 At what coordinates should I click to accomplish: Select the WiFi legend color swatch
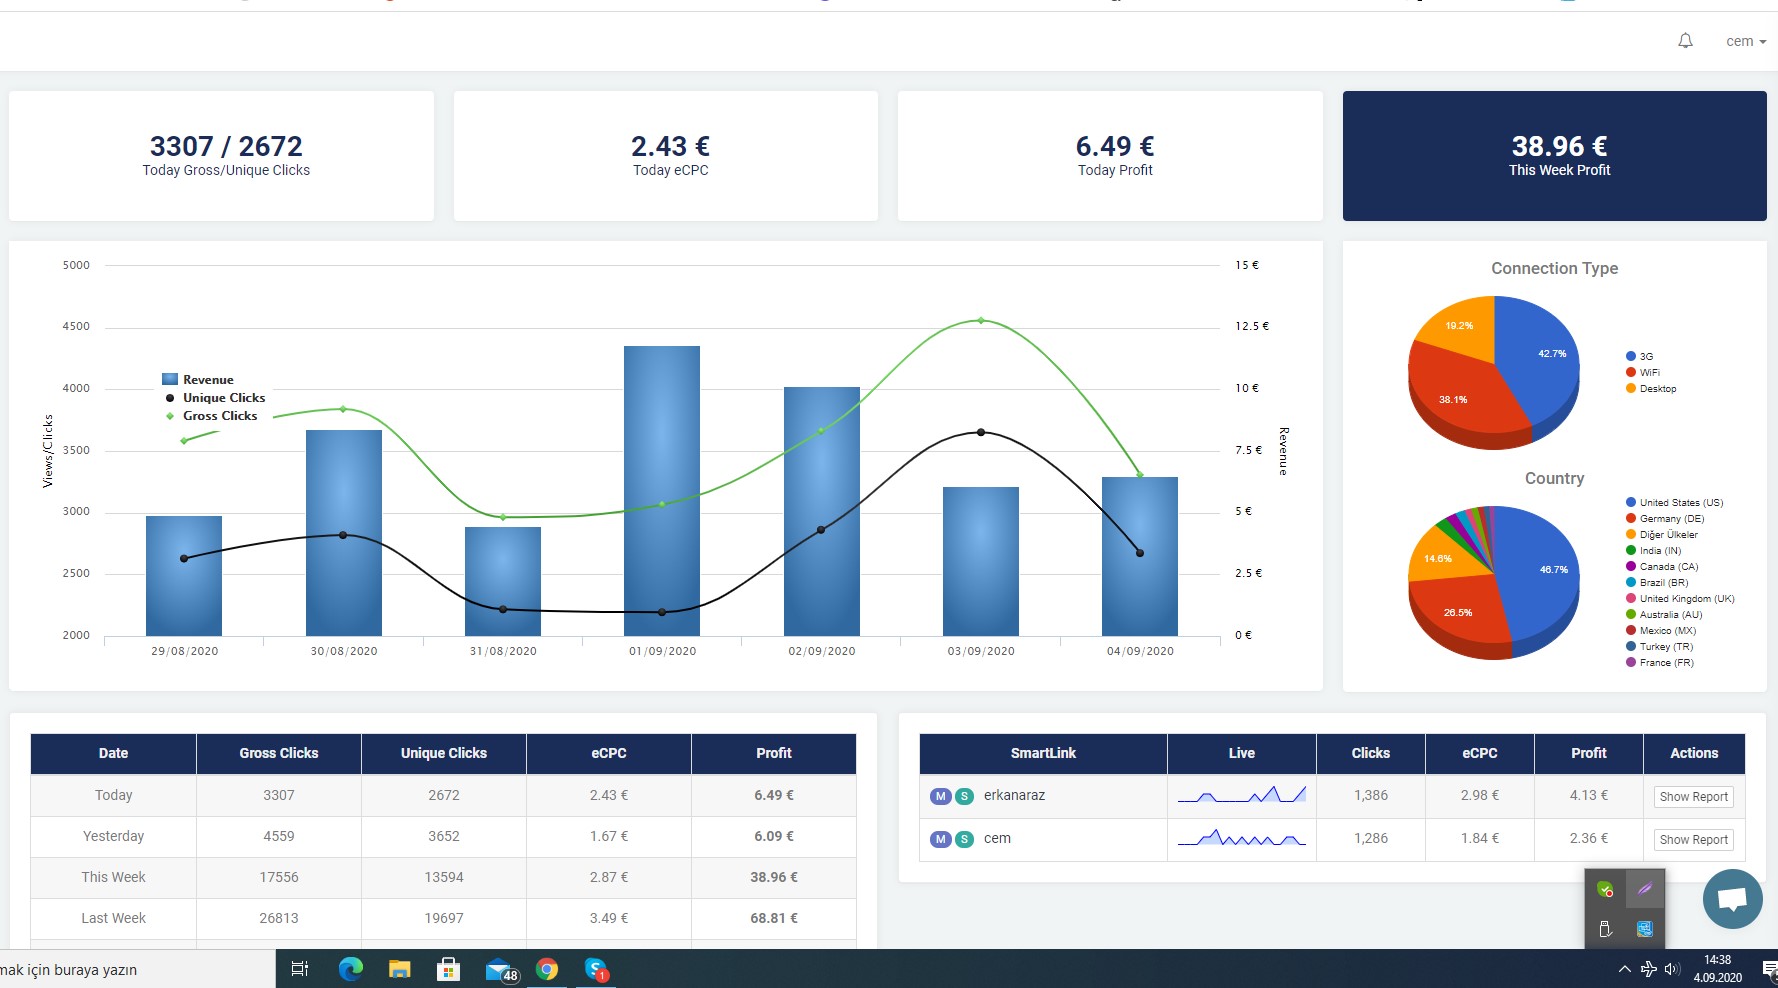pyautogui.click(x=1631, y=372)
